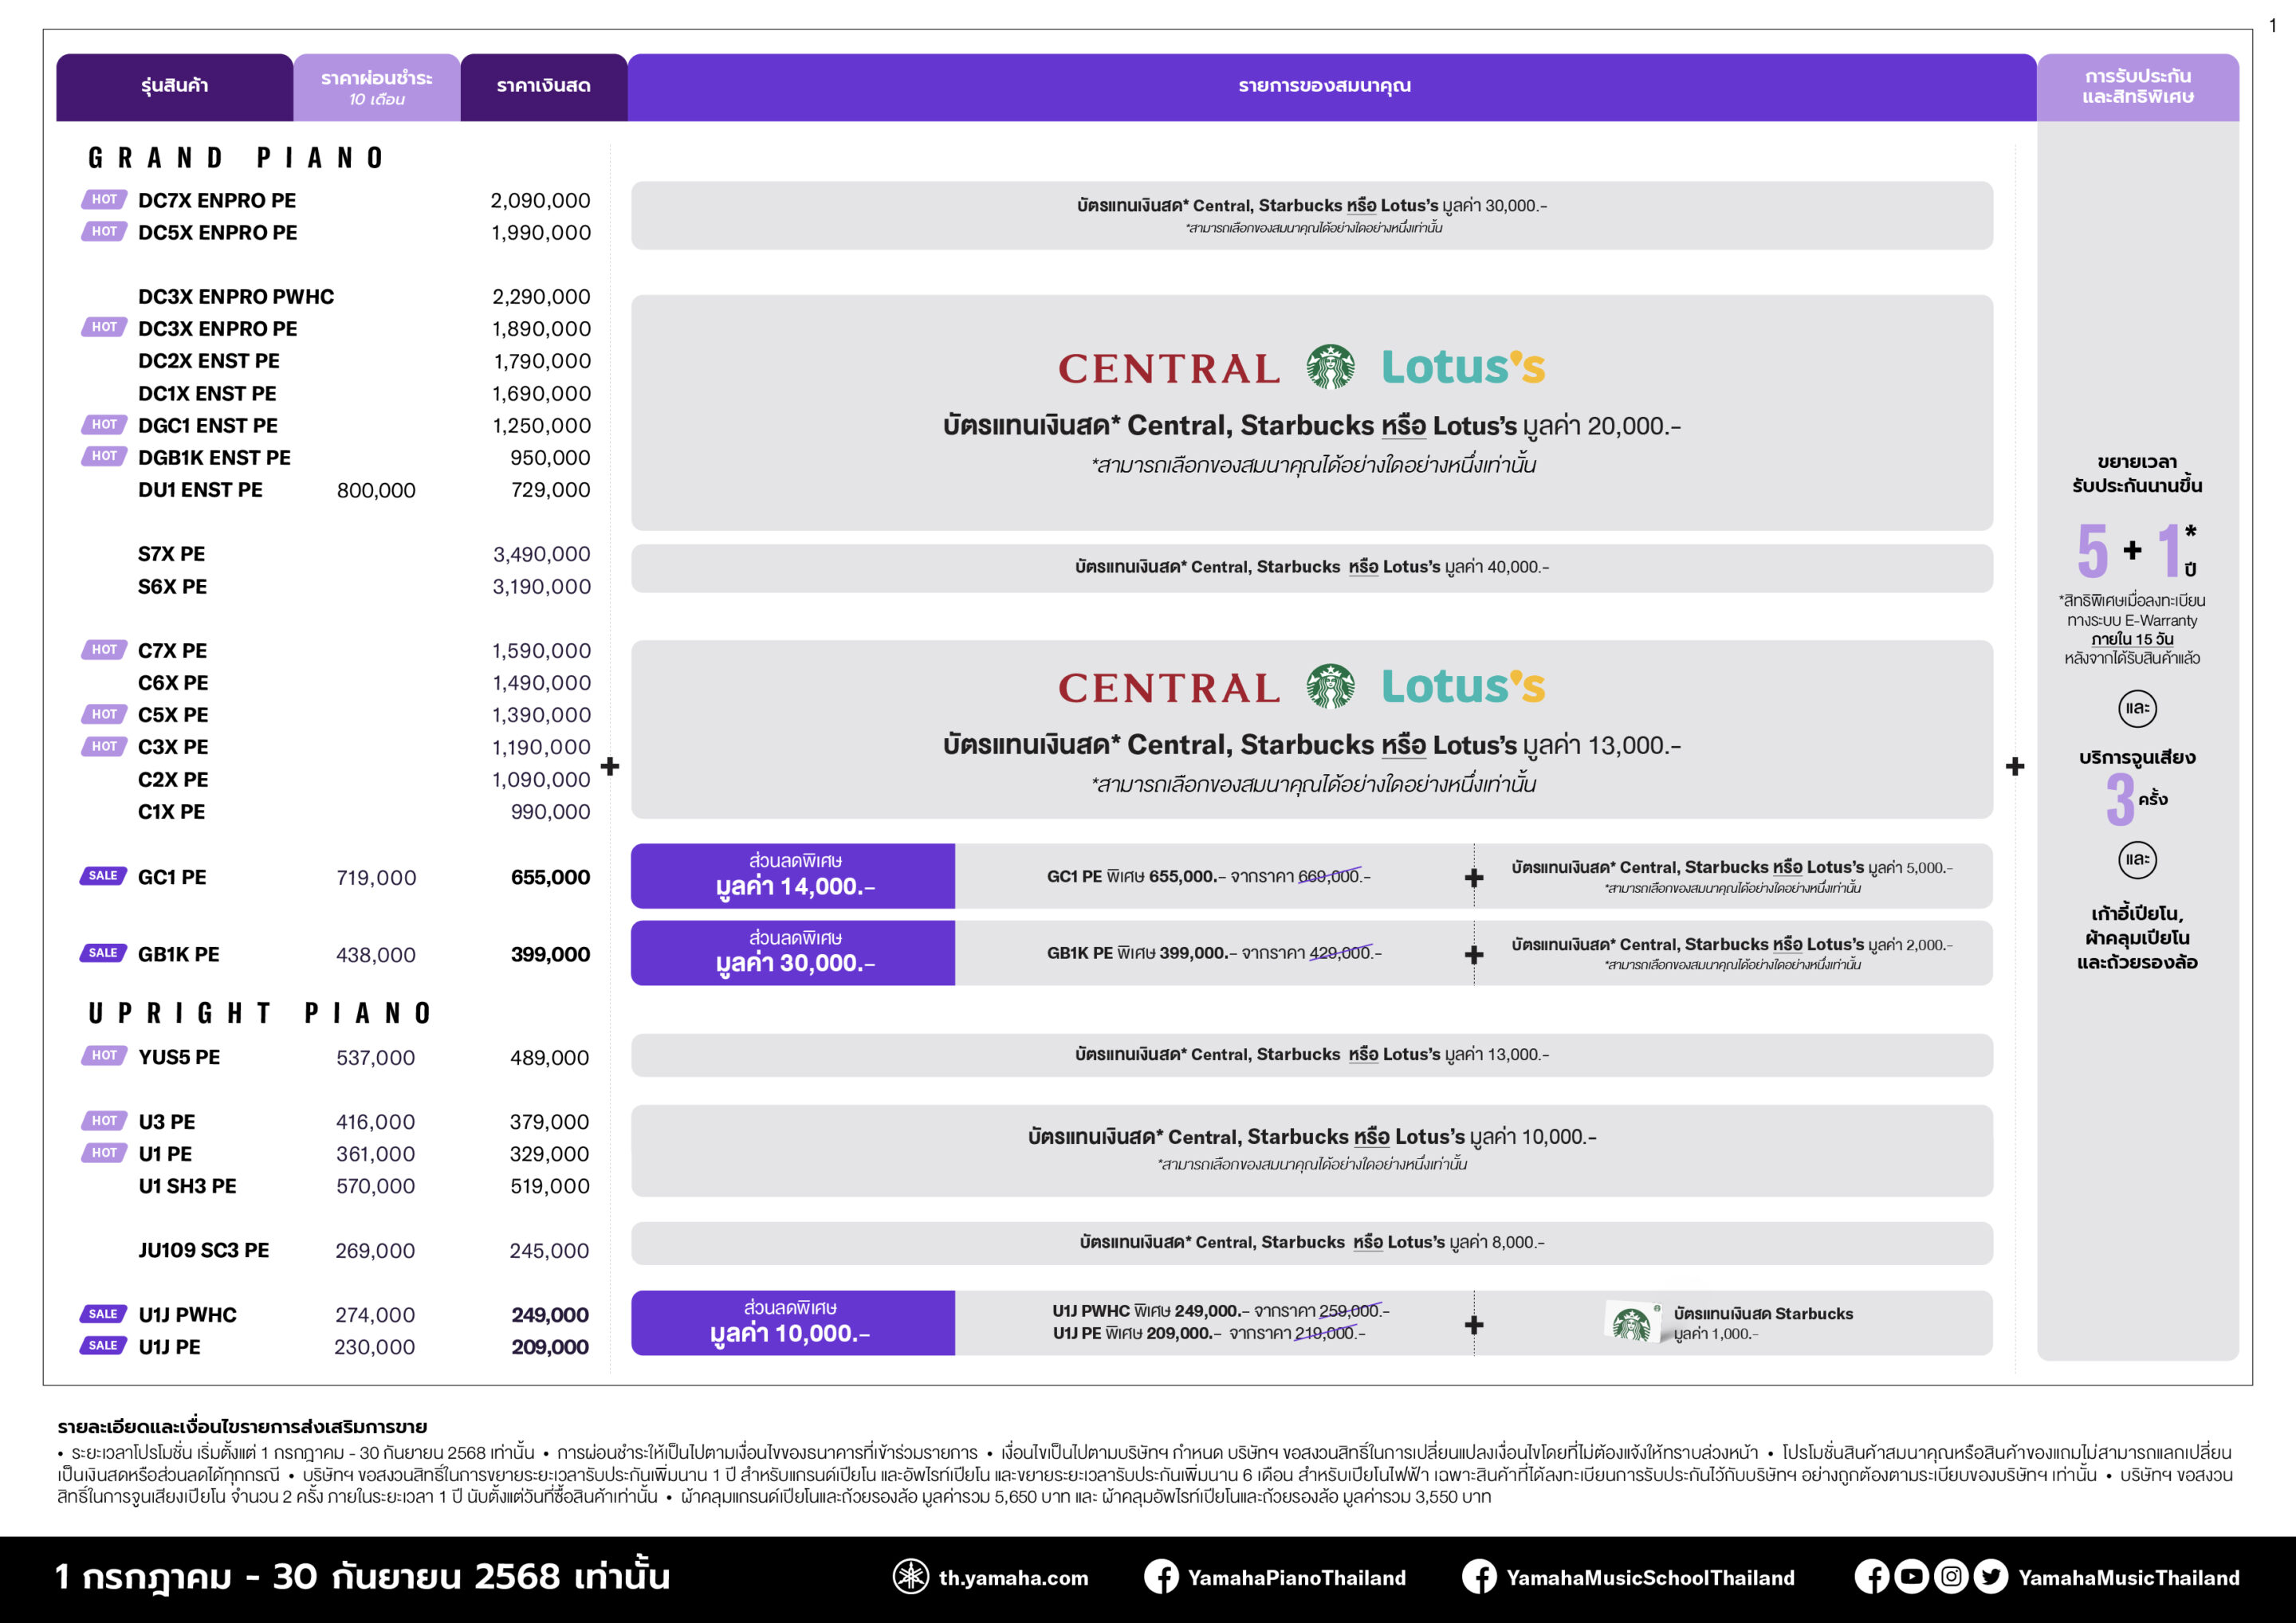
Task: Click the 5 + 1 year warranty graphic
Action: point(2137,550)
